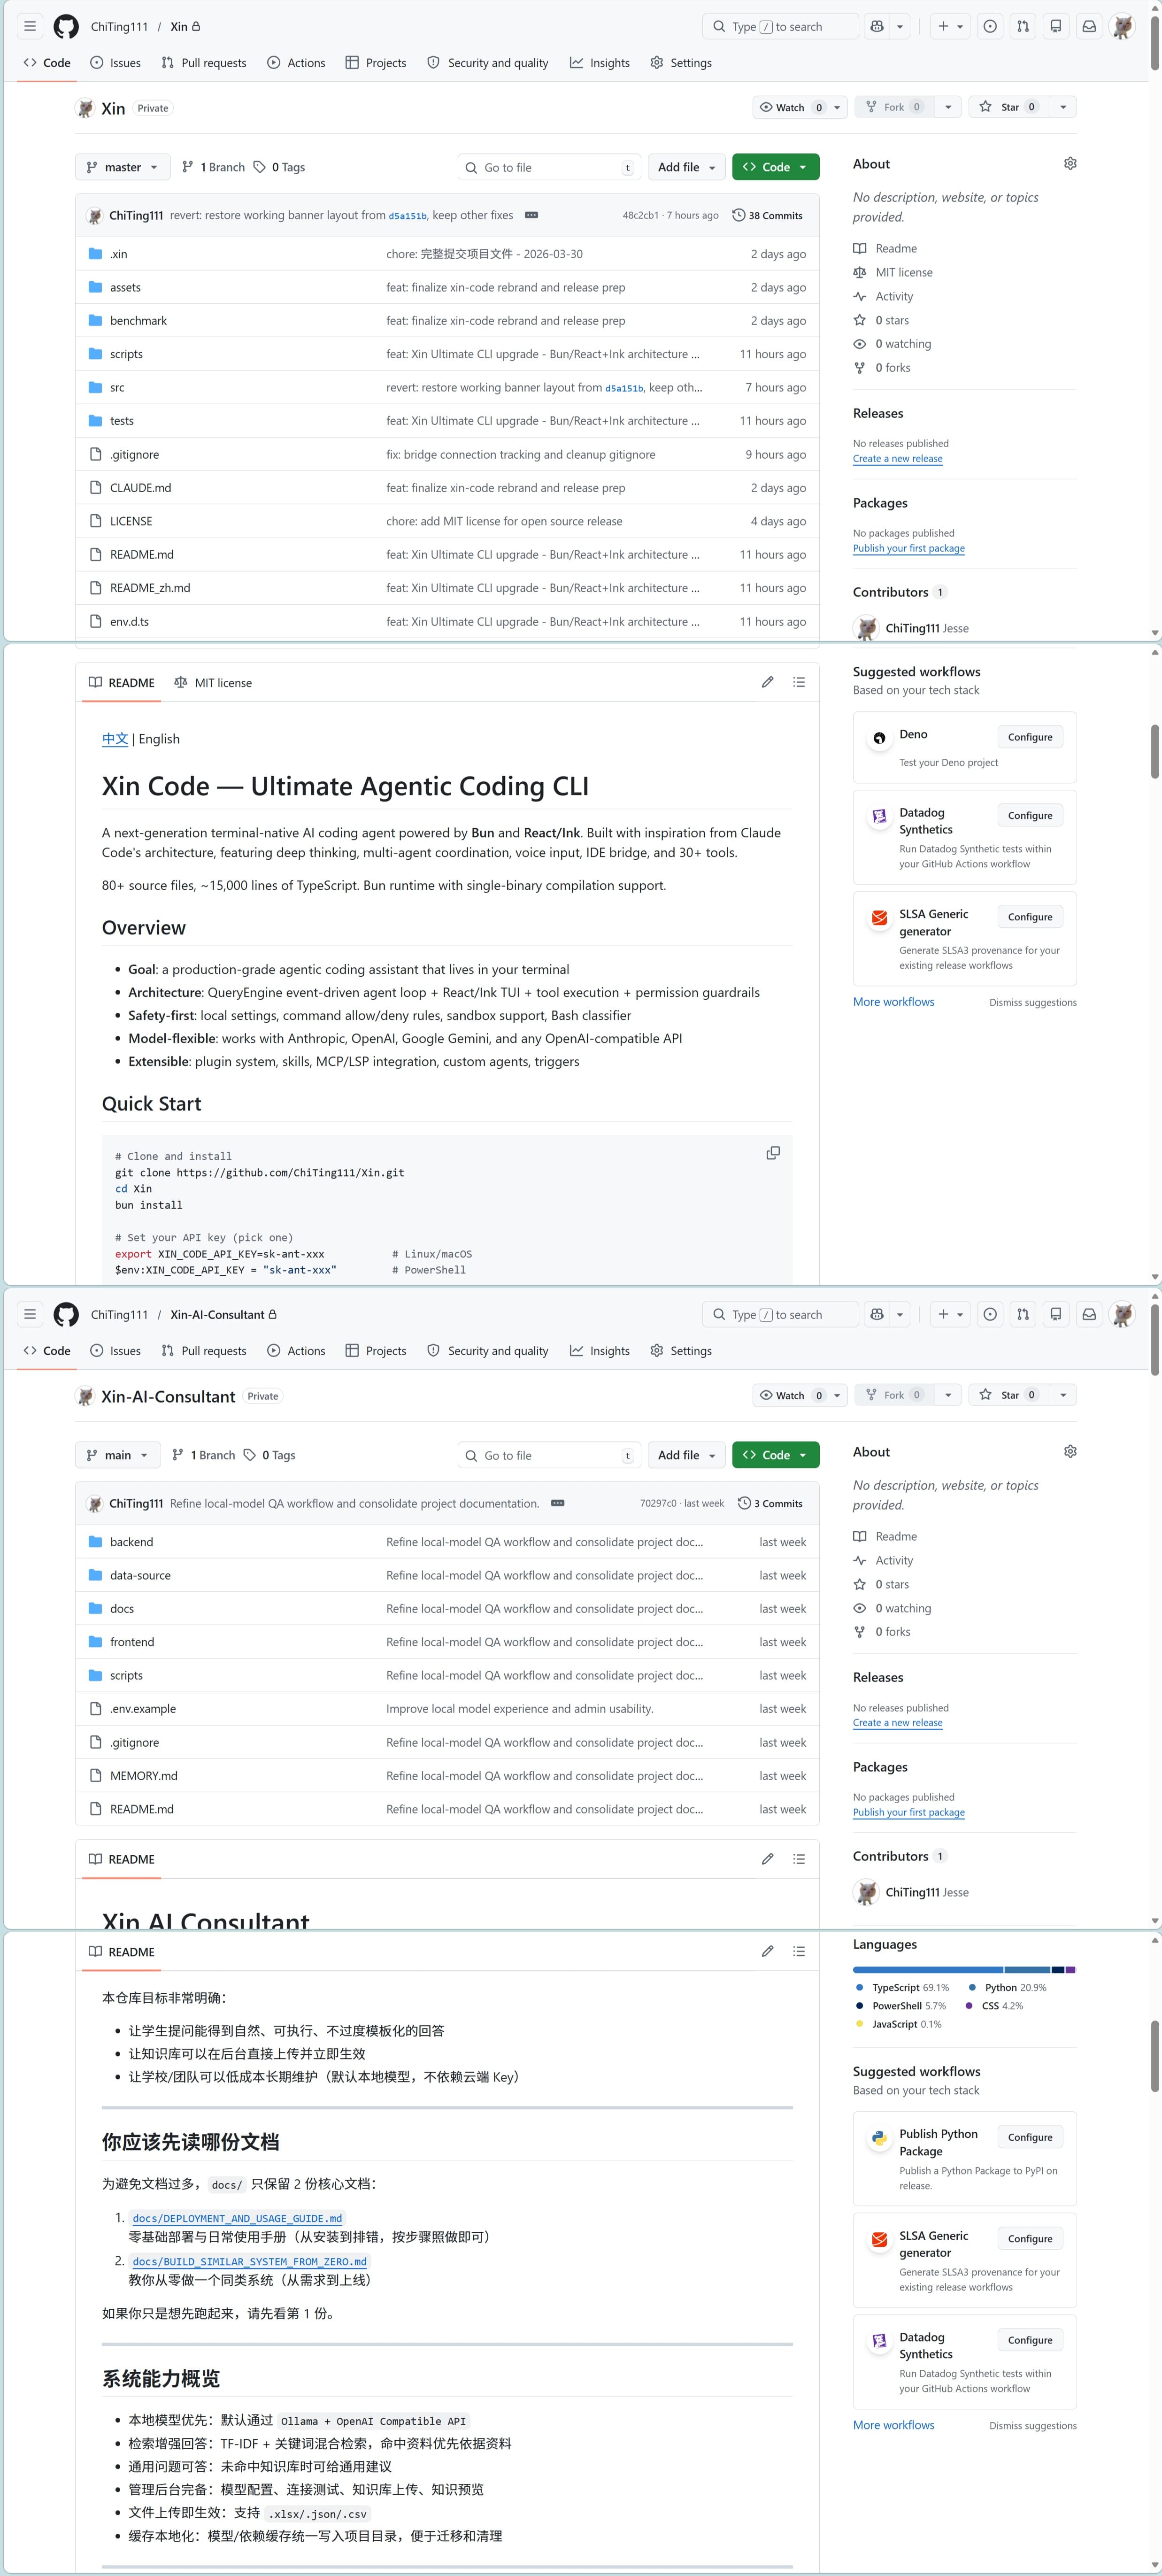Click Create a new release in Xin repo
Image resolution: width=1162 pixels, height=2576 pixels.
click(897, 459)
